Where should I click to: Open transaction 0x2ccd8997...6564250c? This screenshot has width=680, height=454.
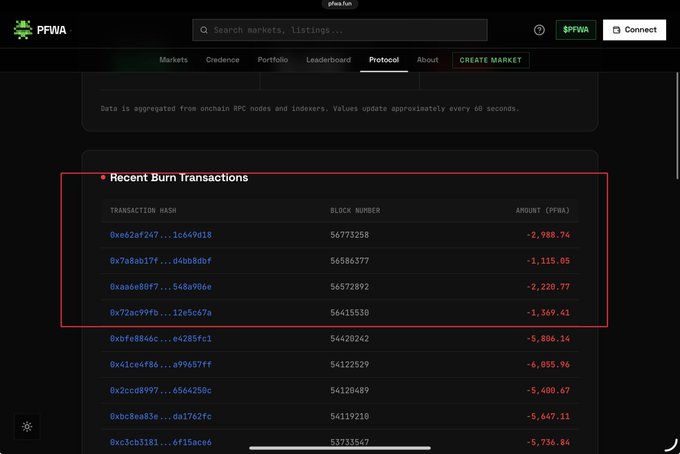[161, 390]
